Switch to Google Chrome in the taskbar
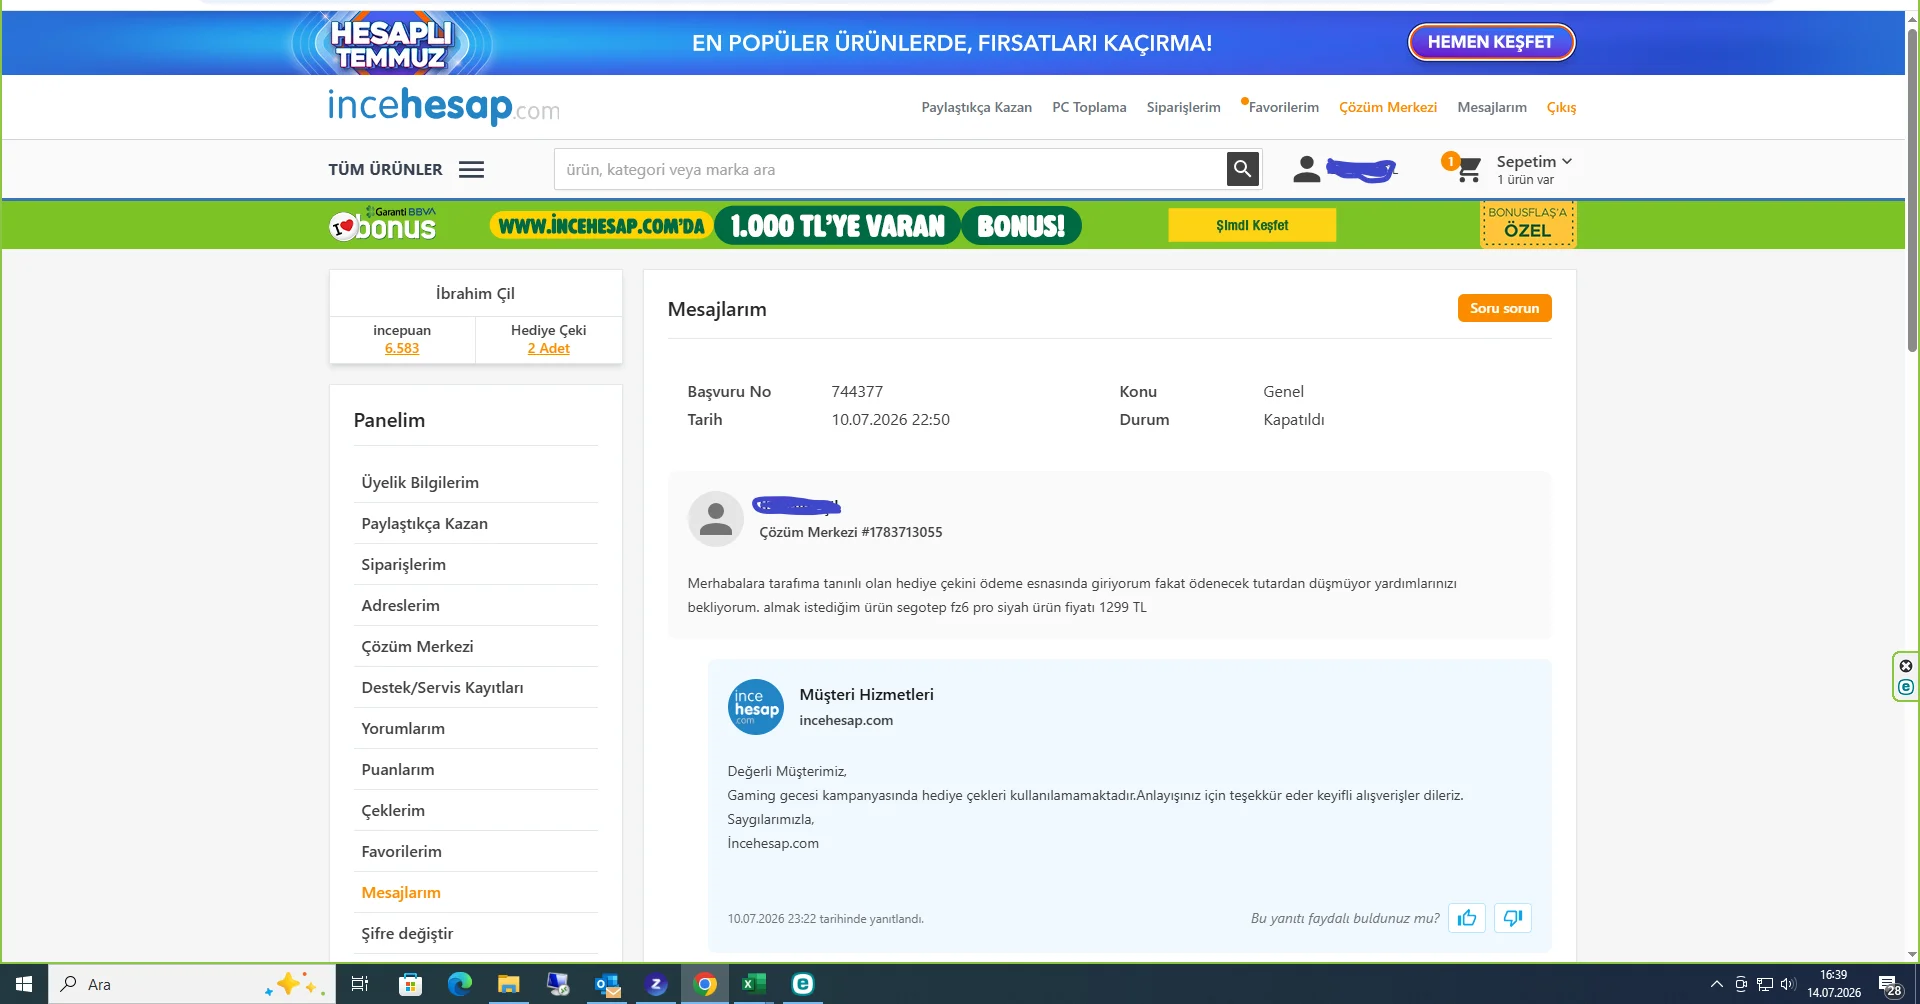Screen dimensions: 1920x1004 [705, 984]
